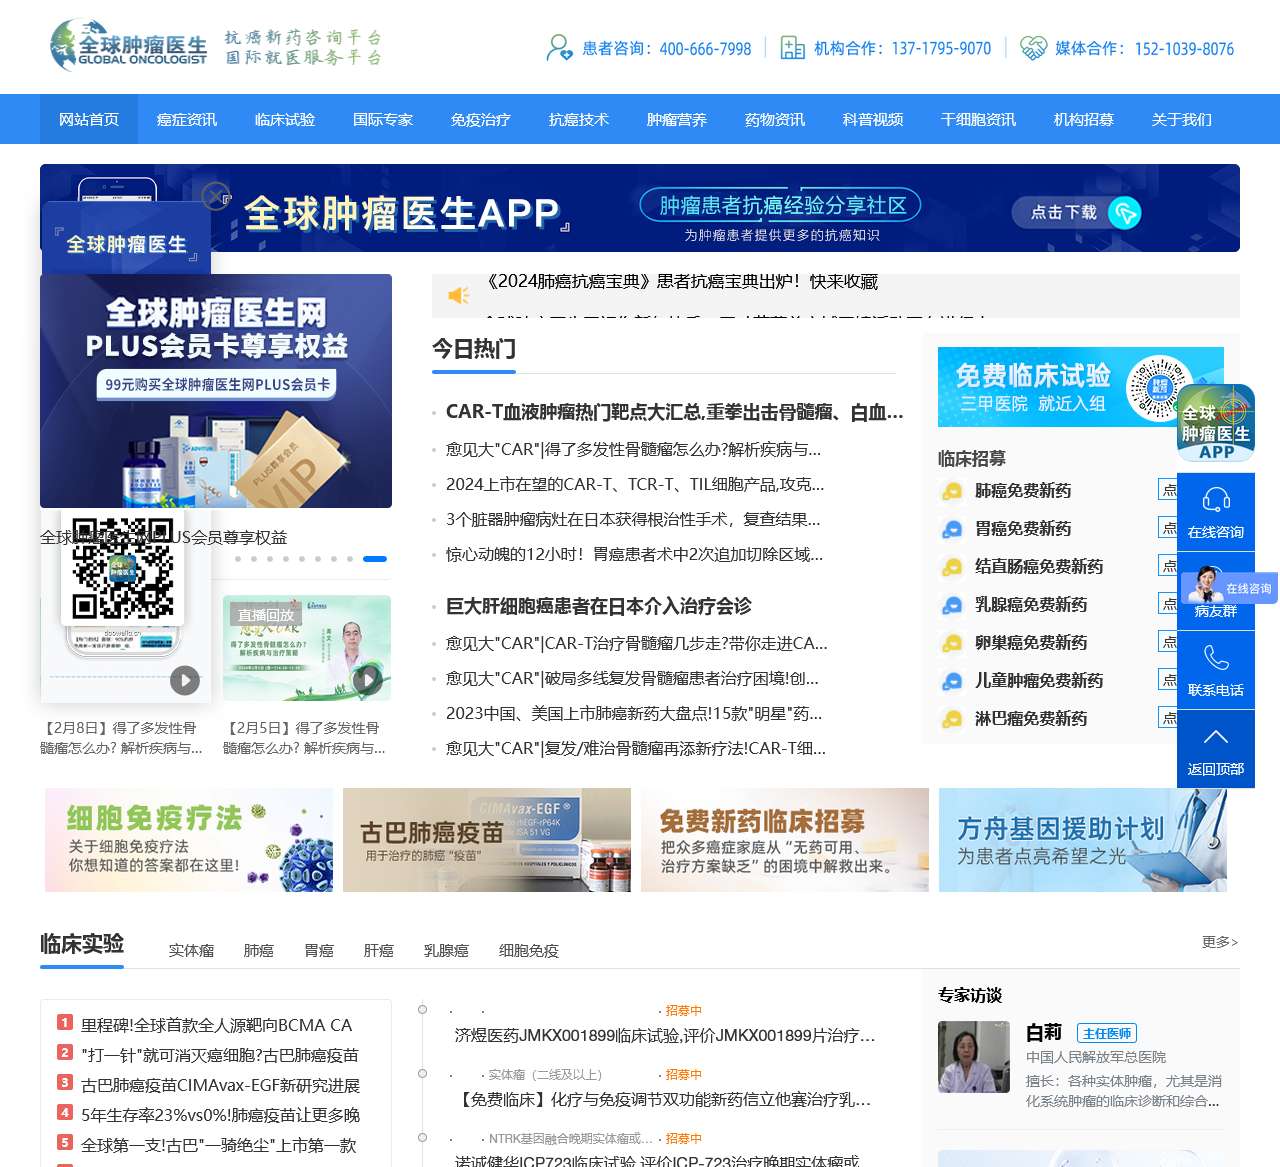1280x1167 pixels.
Task: Click the capsule icon beside 肺癌免费新药
Action: pyautogui.click(x=951, y=491)
